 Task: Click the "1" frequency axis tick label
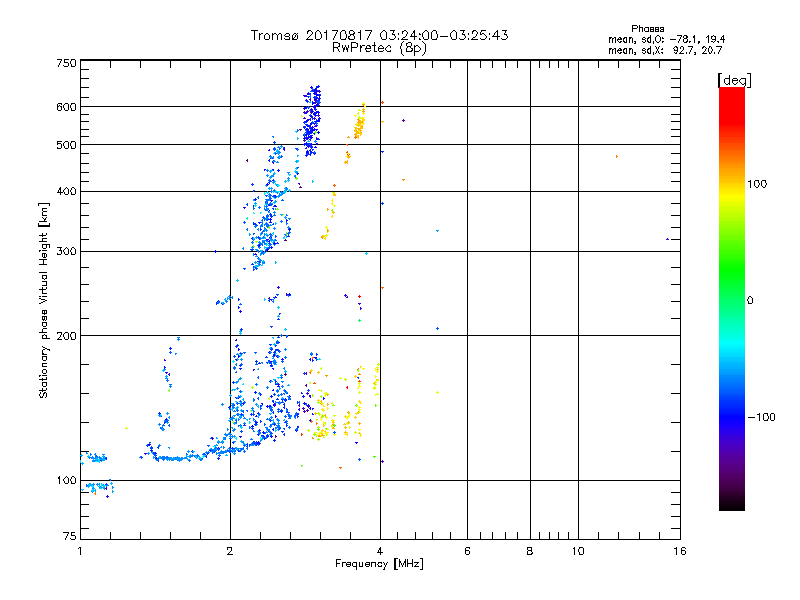80,551
